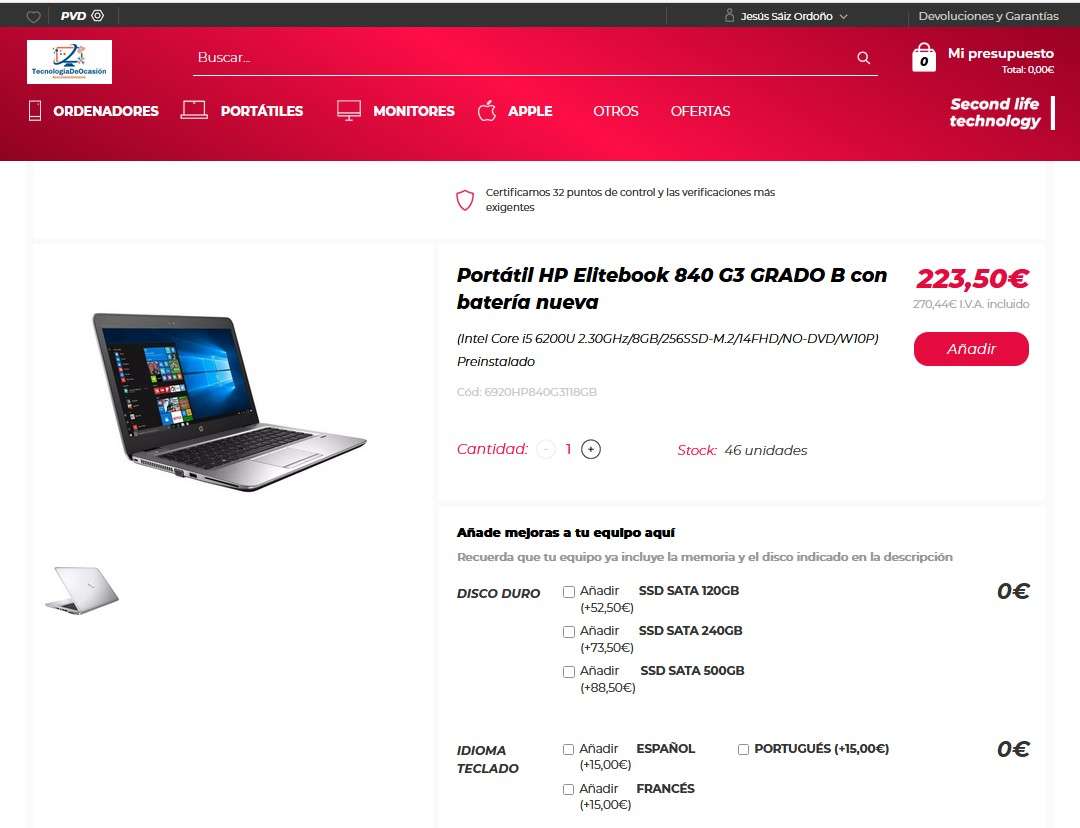Click the user profile icon by Jesús Sáiz
The width and height of the screenshot is (1080, 828).
click(x=729, y=15)
